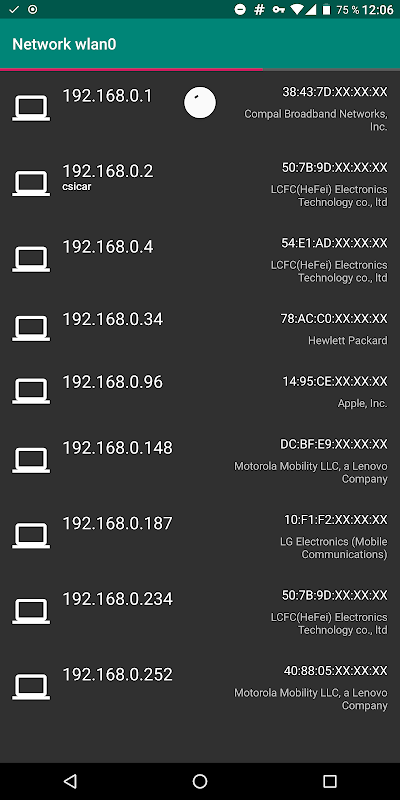The width and height of the screenshot is (400, 800).
Task: Select the Compal Broadband Networks vendor text
Action: (316, 120)
